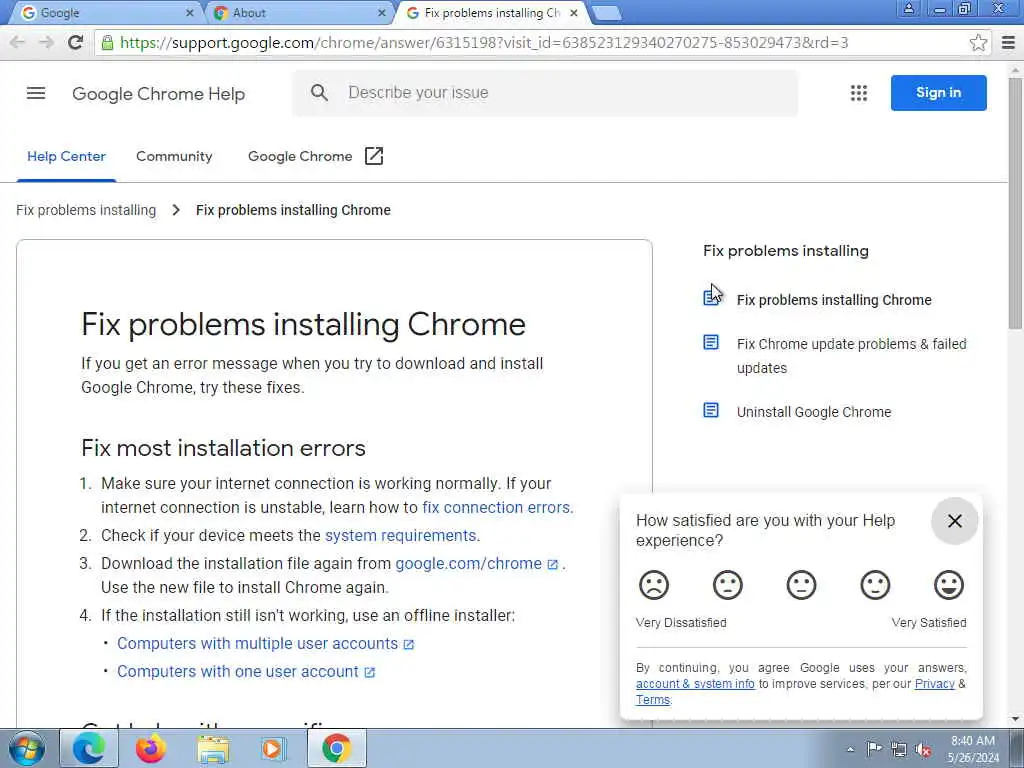Click the Fix problems installing breadcrumb
The width and height of the screenshot is (1024, 768).
point(86,210)
